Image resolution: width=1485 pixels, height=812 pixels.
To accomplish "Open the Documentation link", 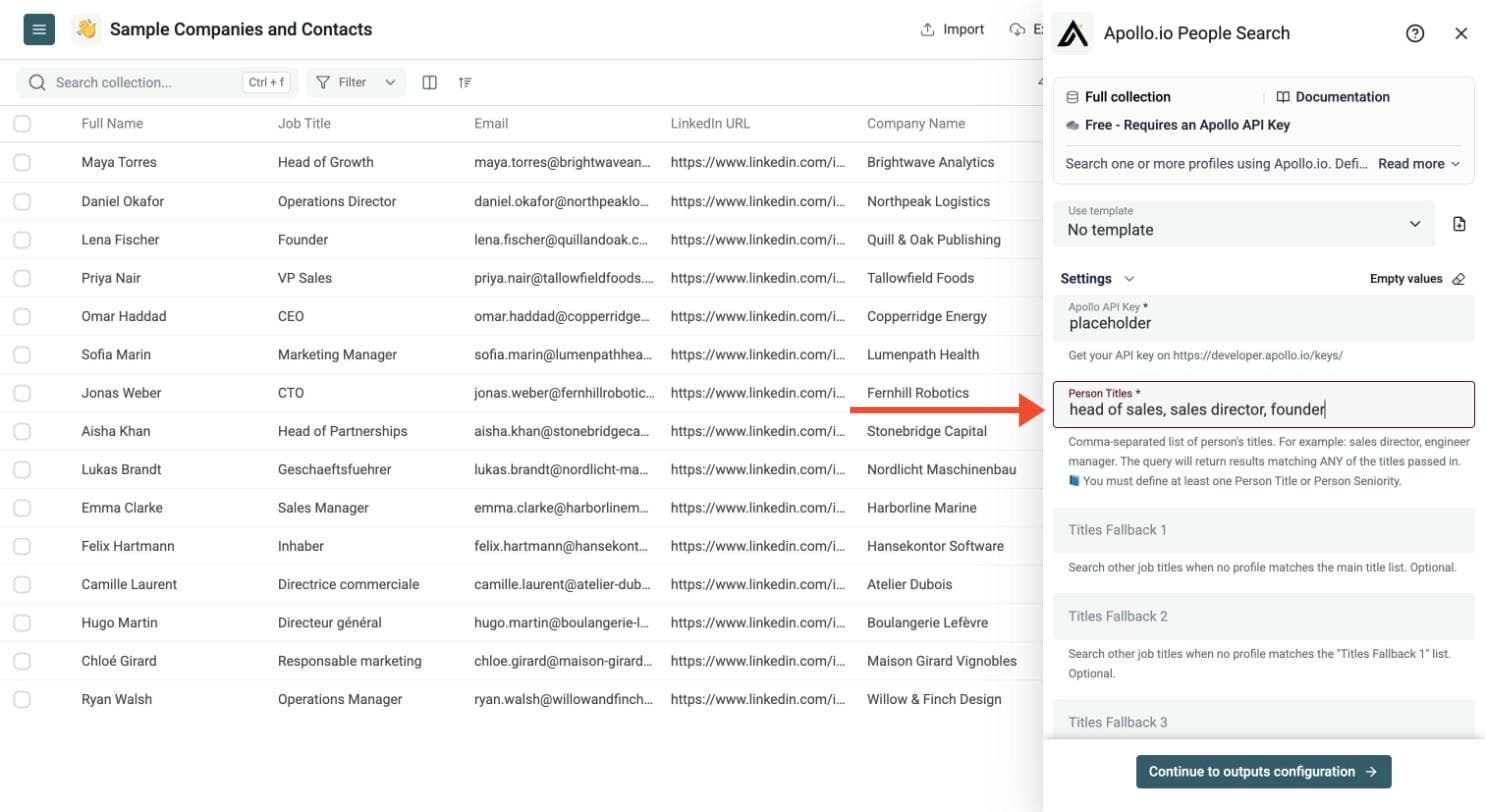I will point(1333,97).
